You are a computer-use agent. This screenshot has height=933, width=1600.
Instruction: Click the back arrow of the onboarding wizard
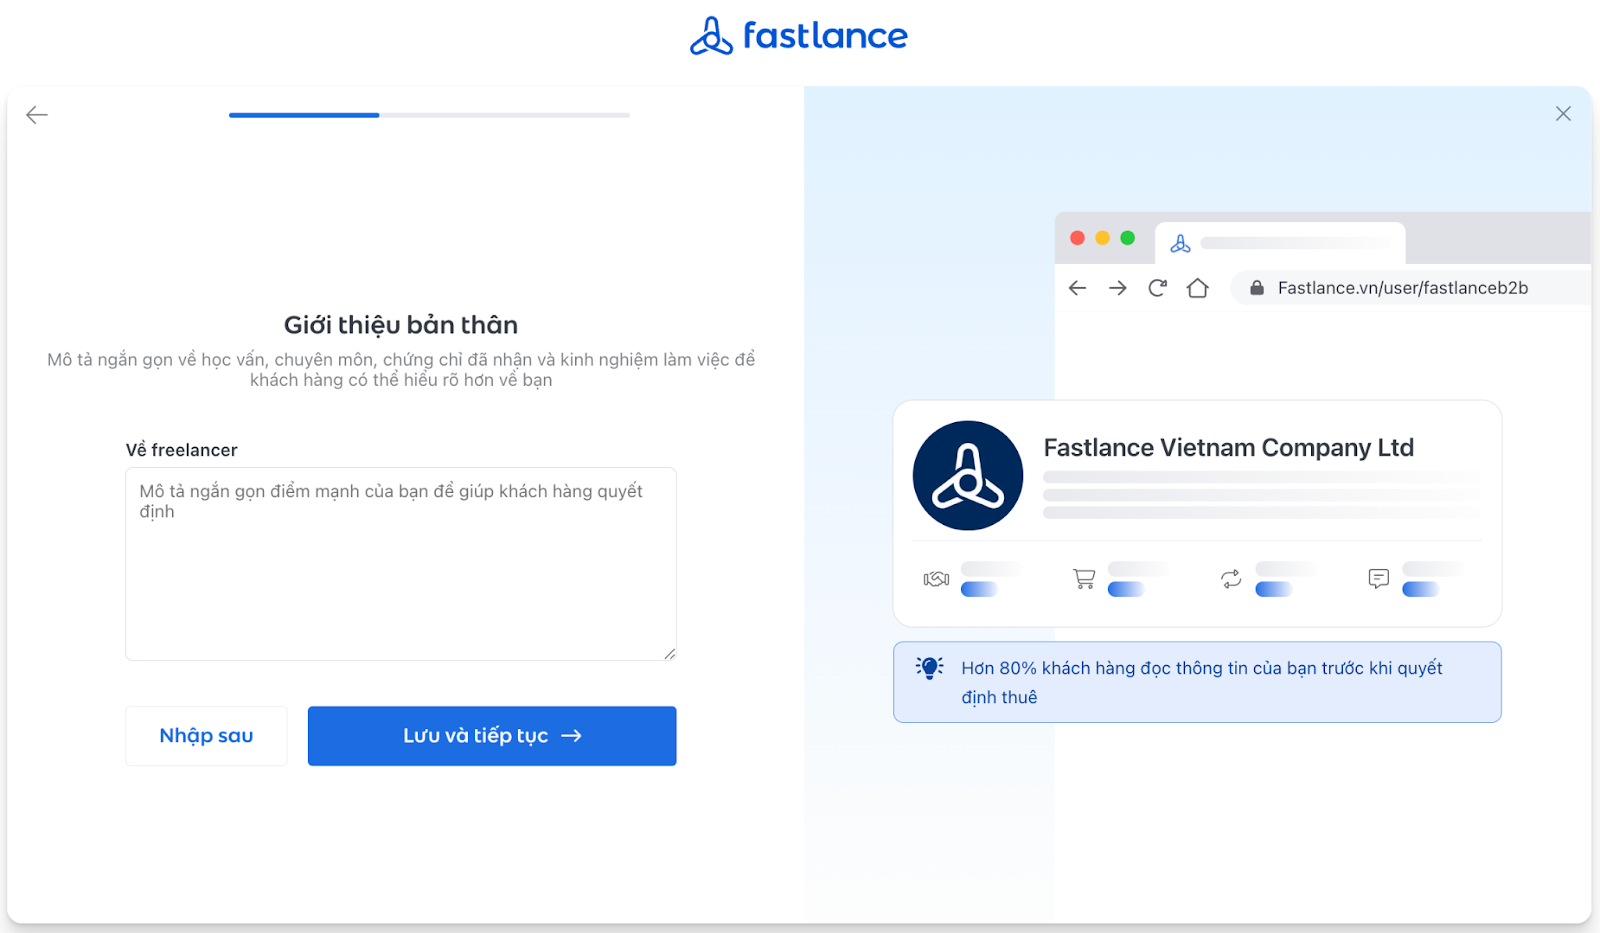[37, 114]
